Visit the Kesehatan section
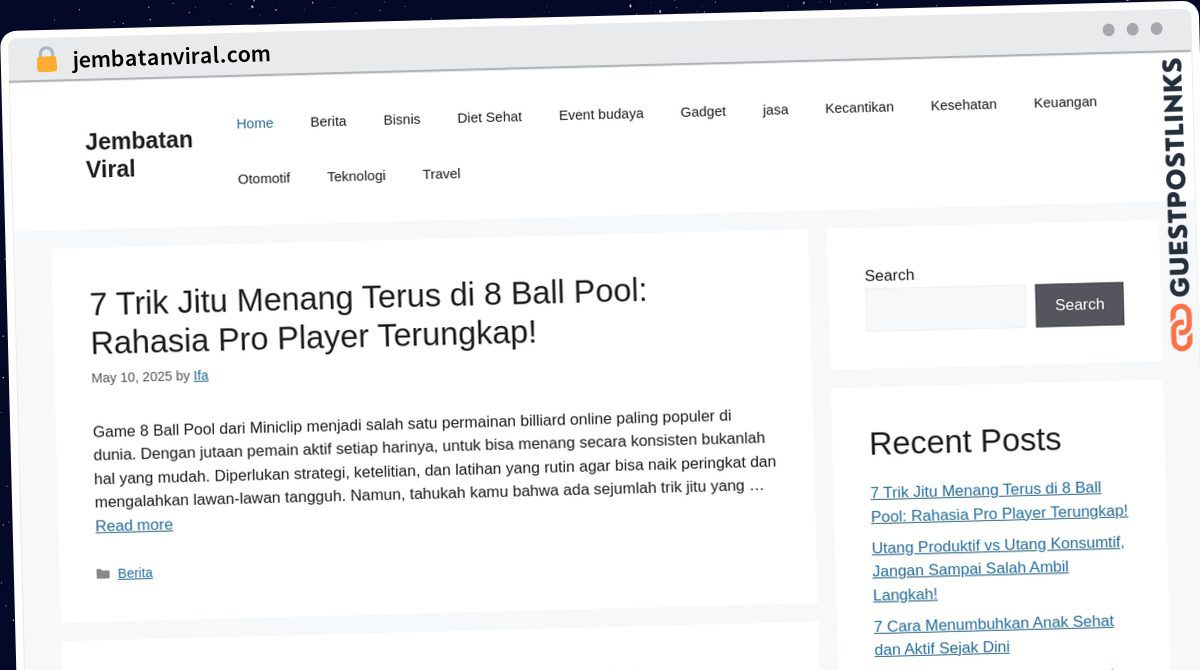This screenshot has height=670, width=1200. click(x=963, y=104)
